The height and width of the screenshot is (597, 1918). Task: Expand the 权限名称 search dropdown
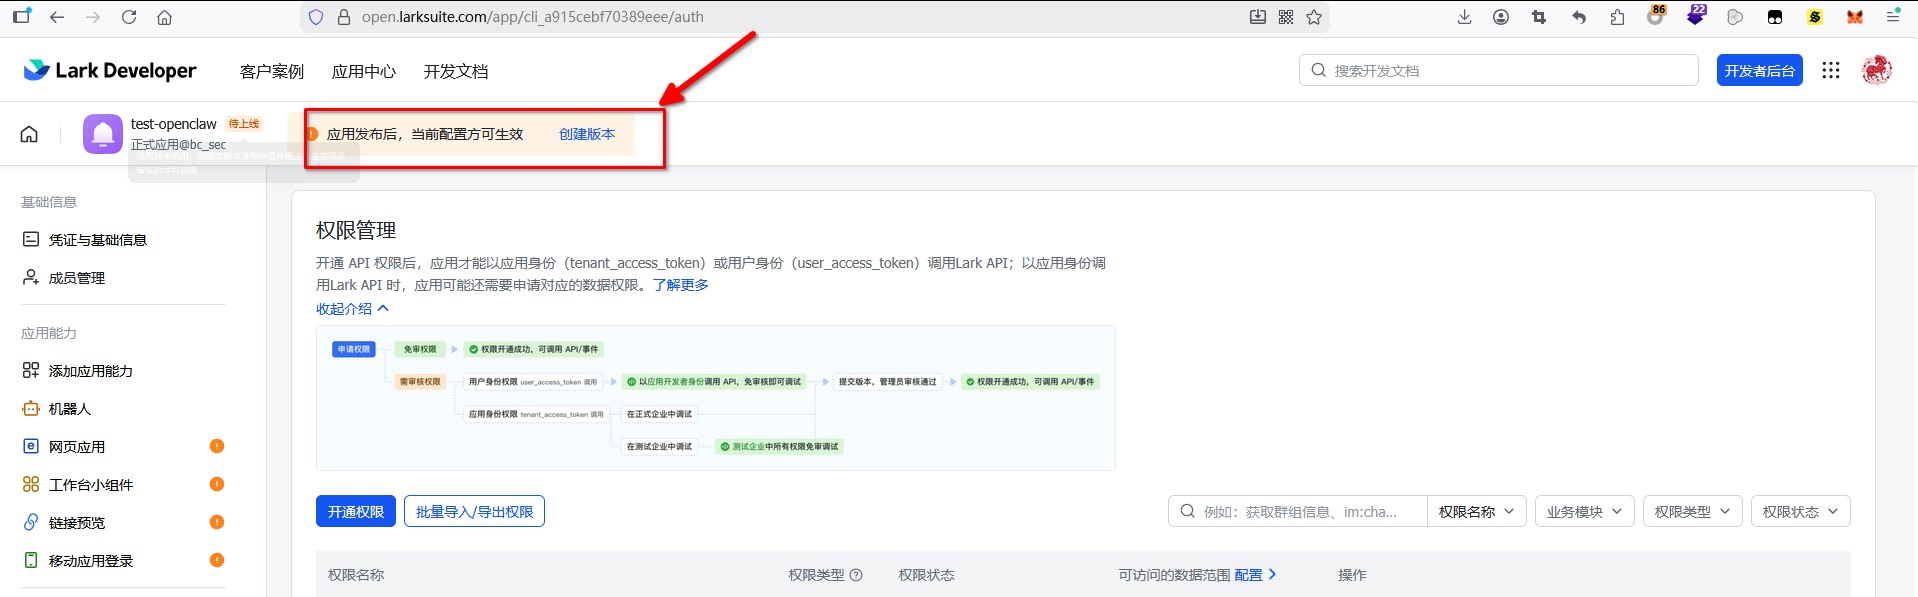pyautogui.click(x=1476, y=511)
